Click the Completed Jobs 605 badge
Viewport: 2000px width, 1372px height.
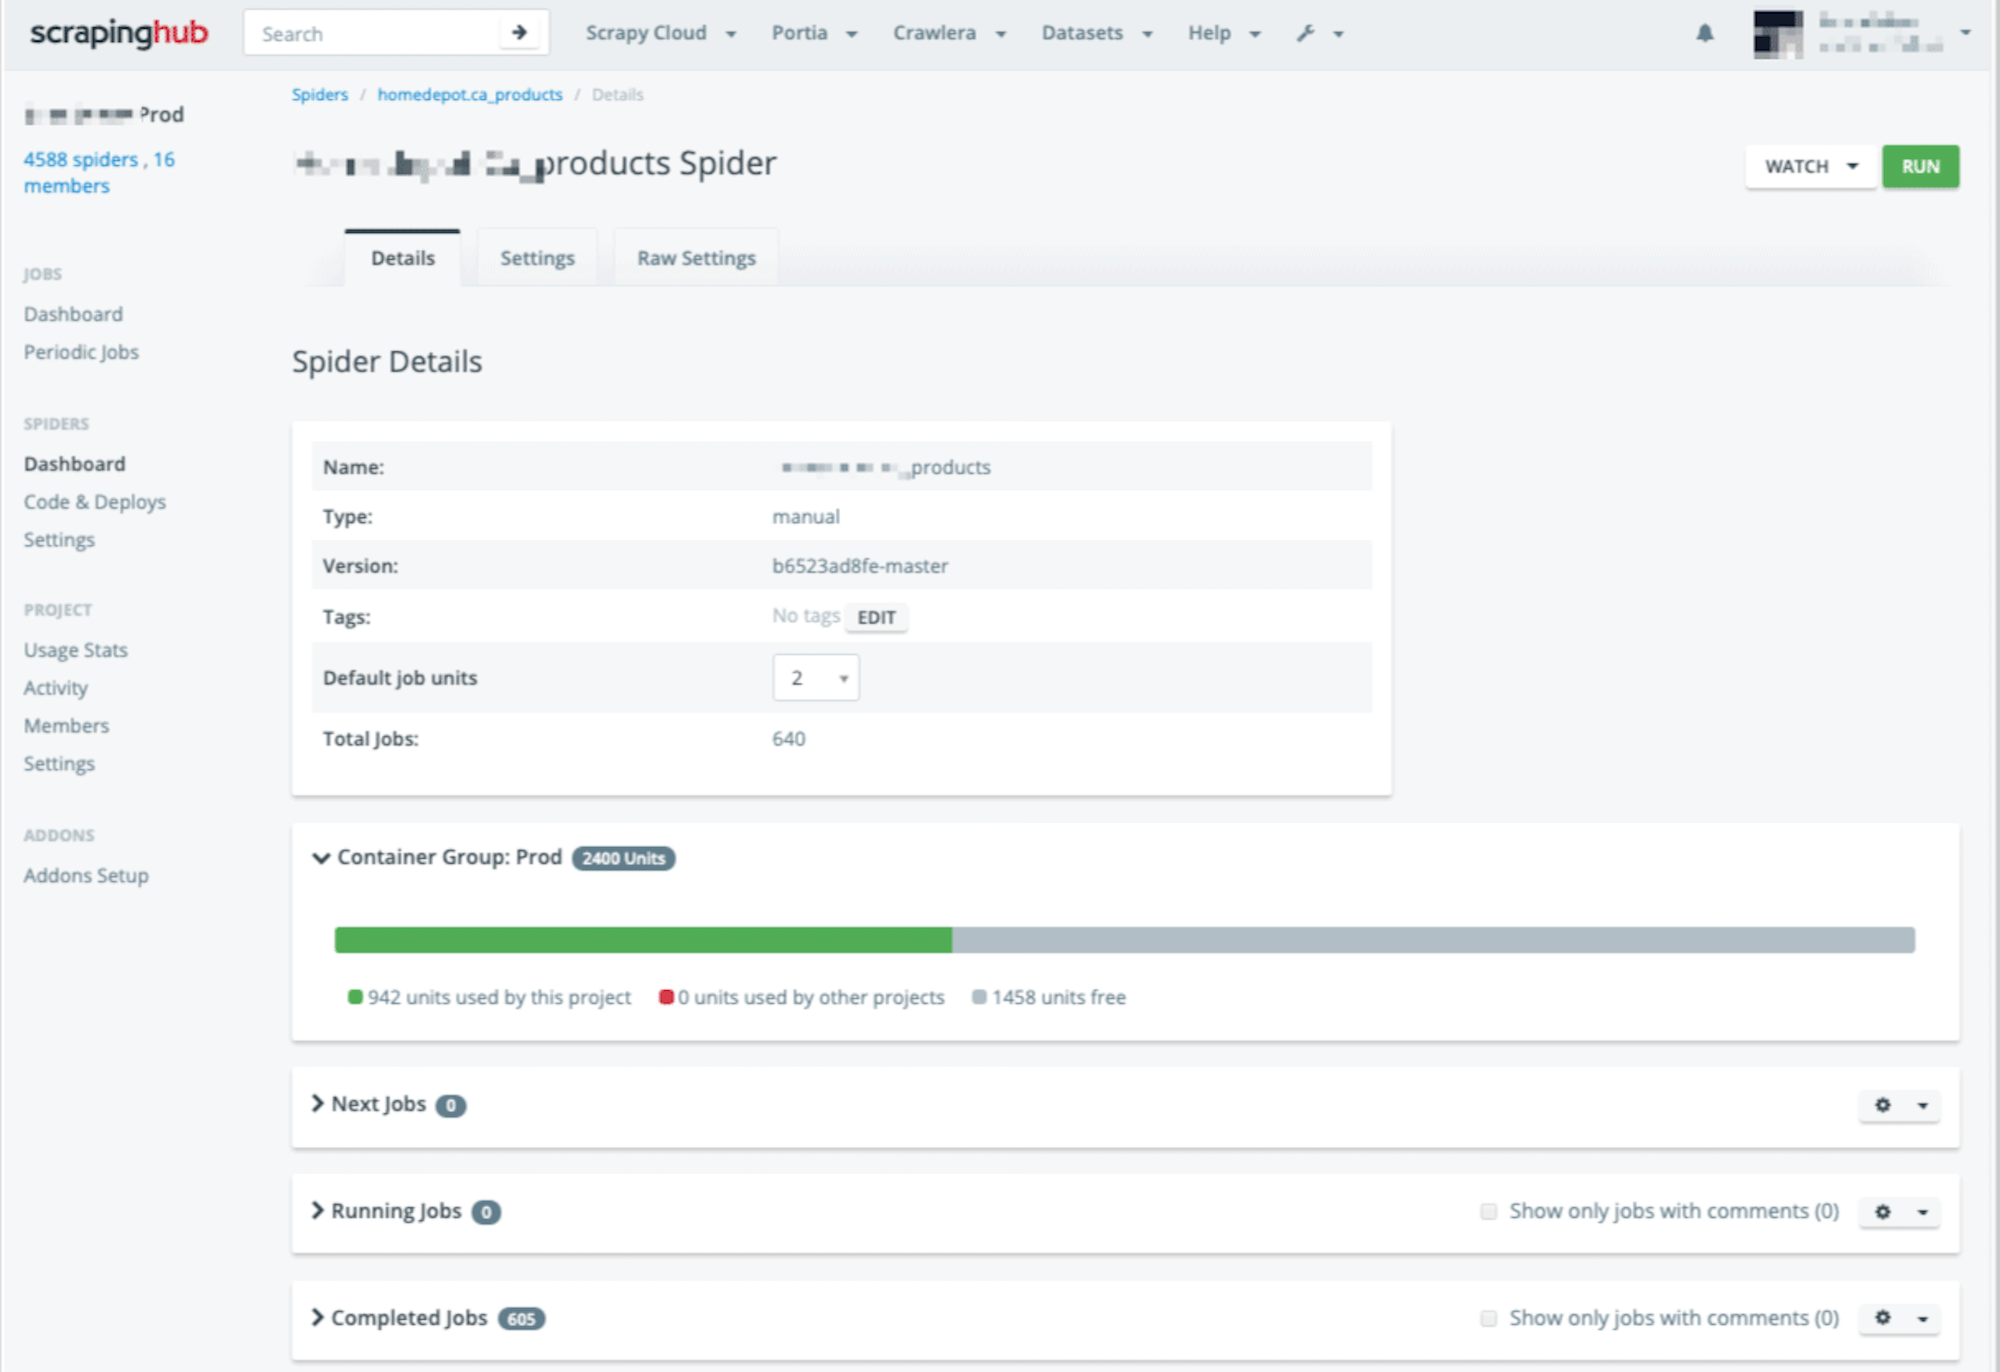(x=521, y=1319)
